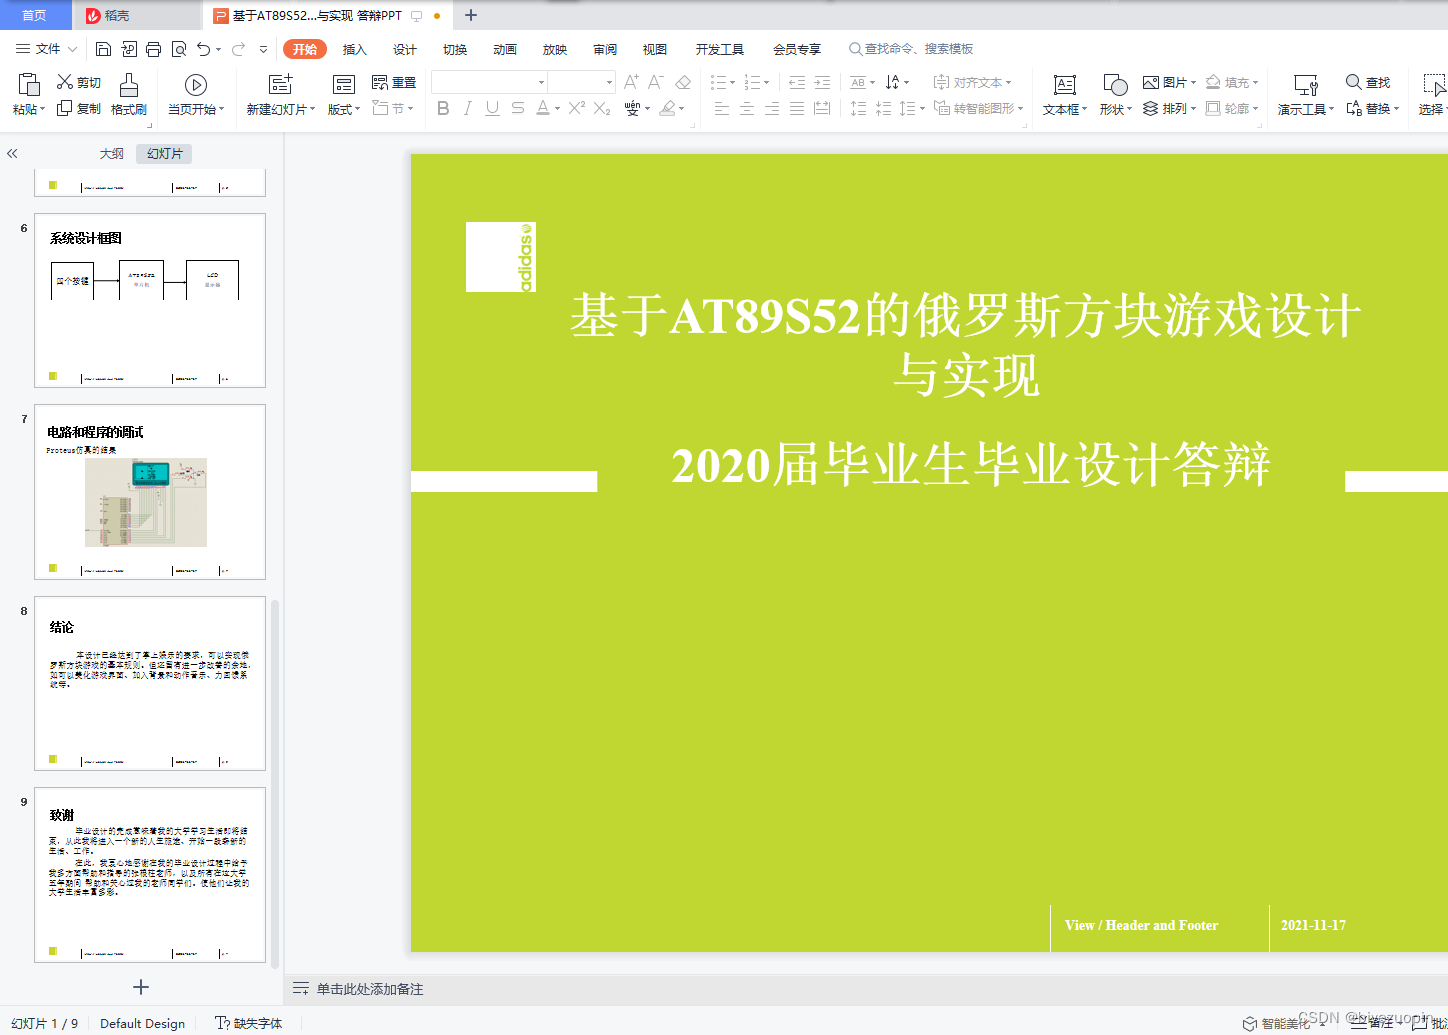Open the font color swatch
Image resolution: width=1448 pixels, height=1035 pixels.
542,109
